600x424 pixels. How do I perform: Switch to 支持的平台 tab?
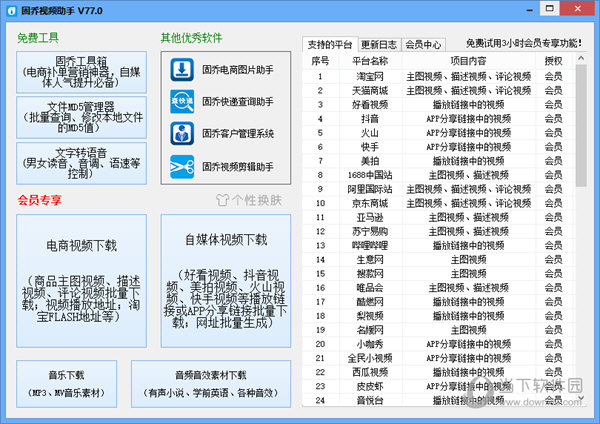(x=330, y=45)
